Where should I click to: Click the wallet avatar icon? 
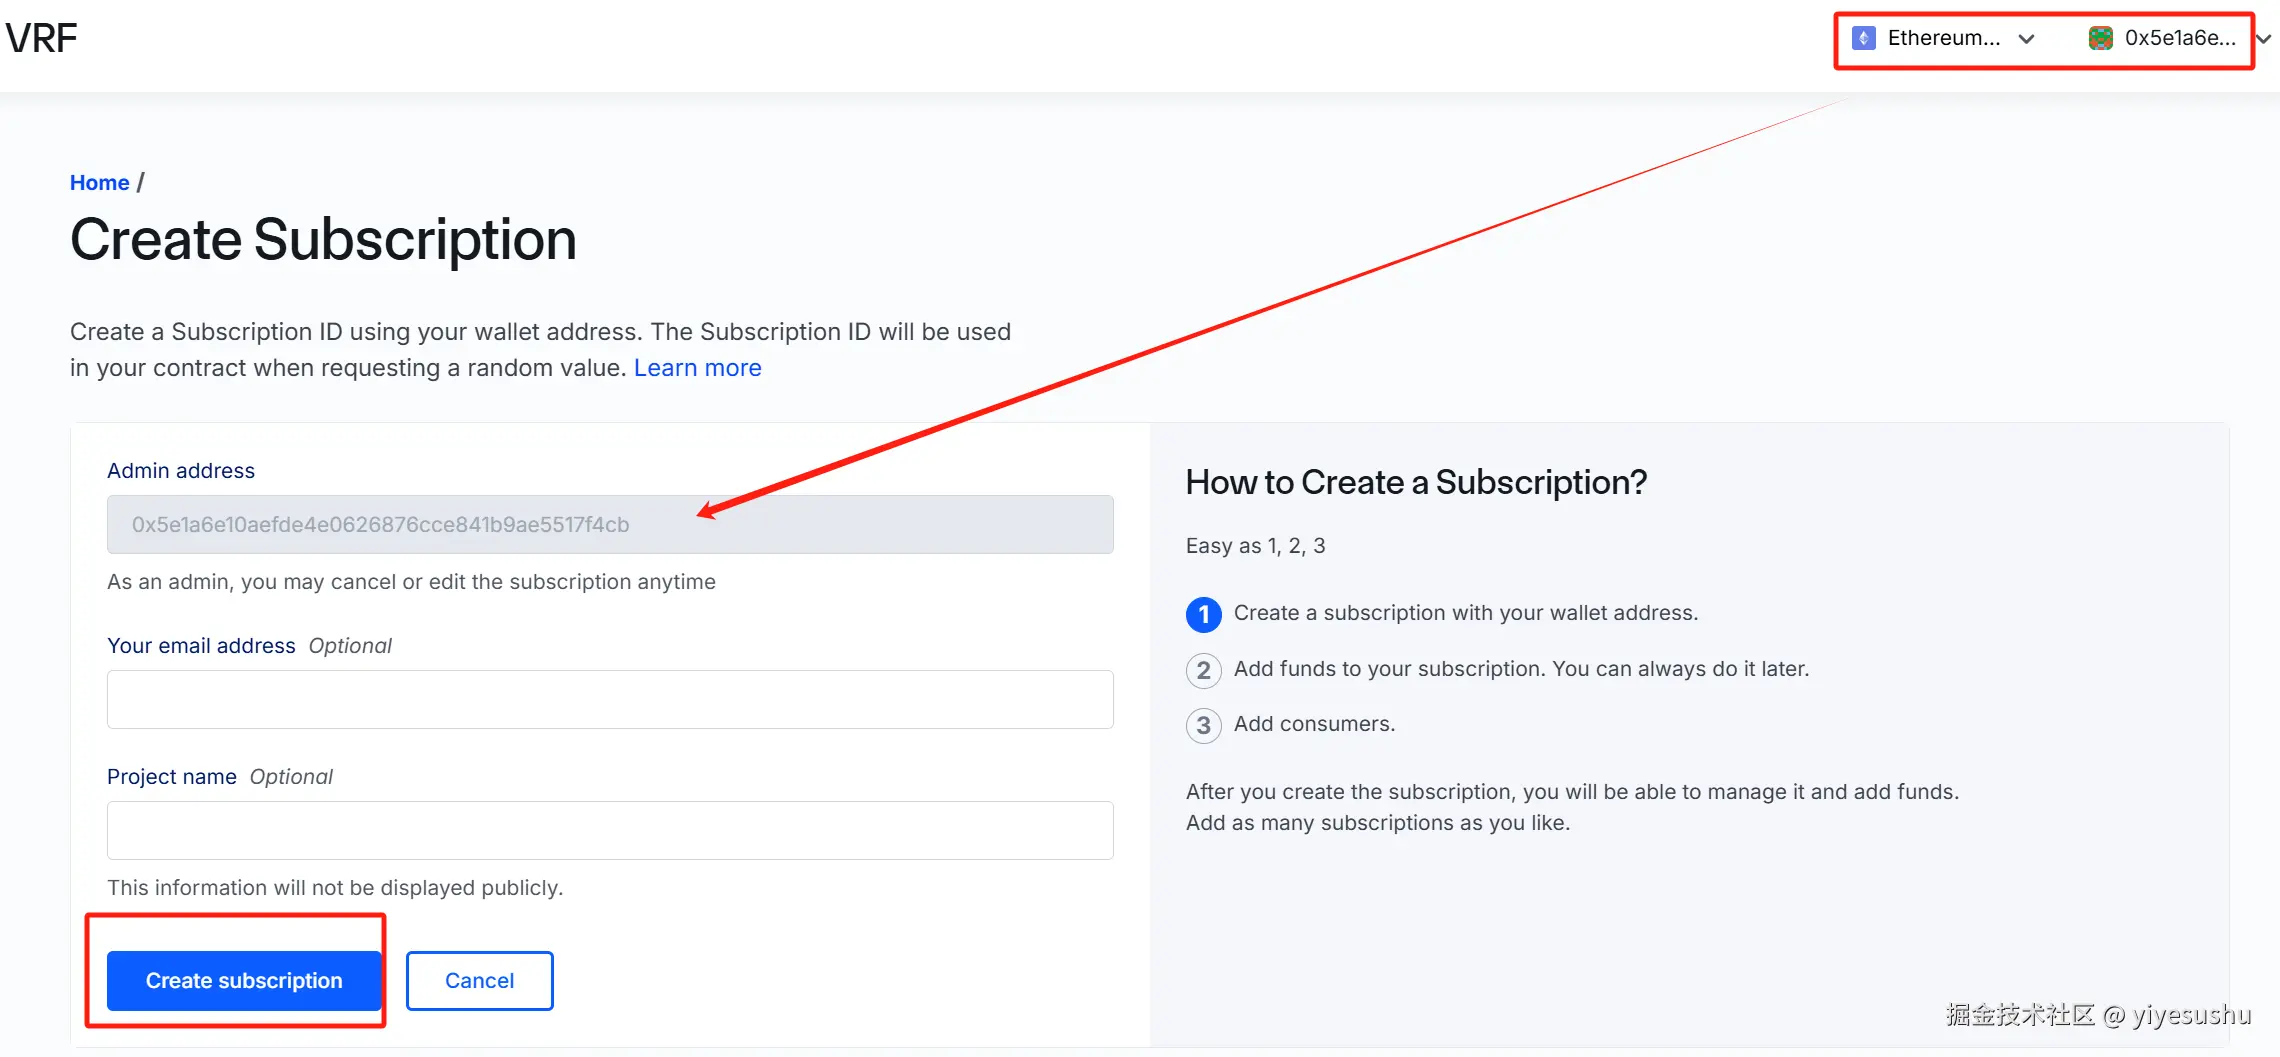[x=2100, y=39]
